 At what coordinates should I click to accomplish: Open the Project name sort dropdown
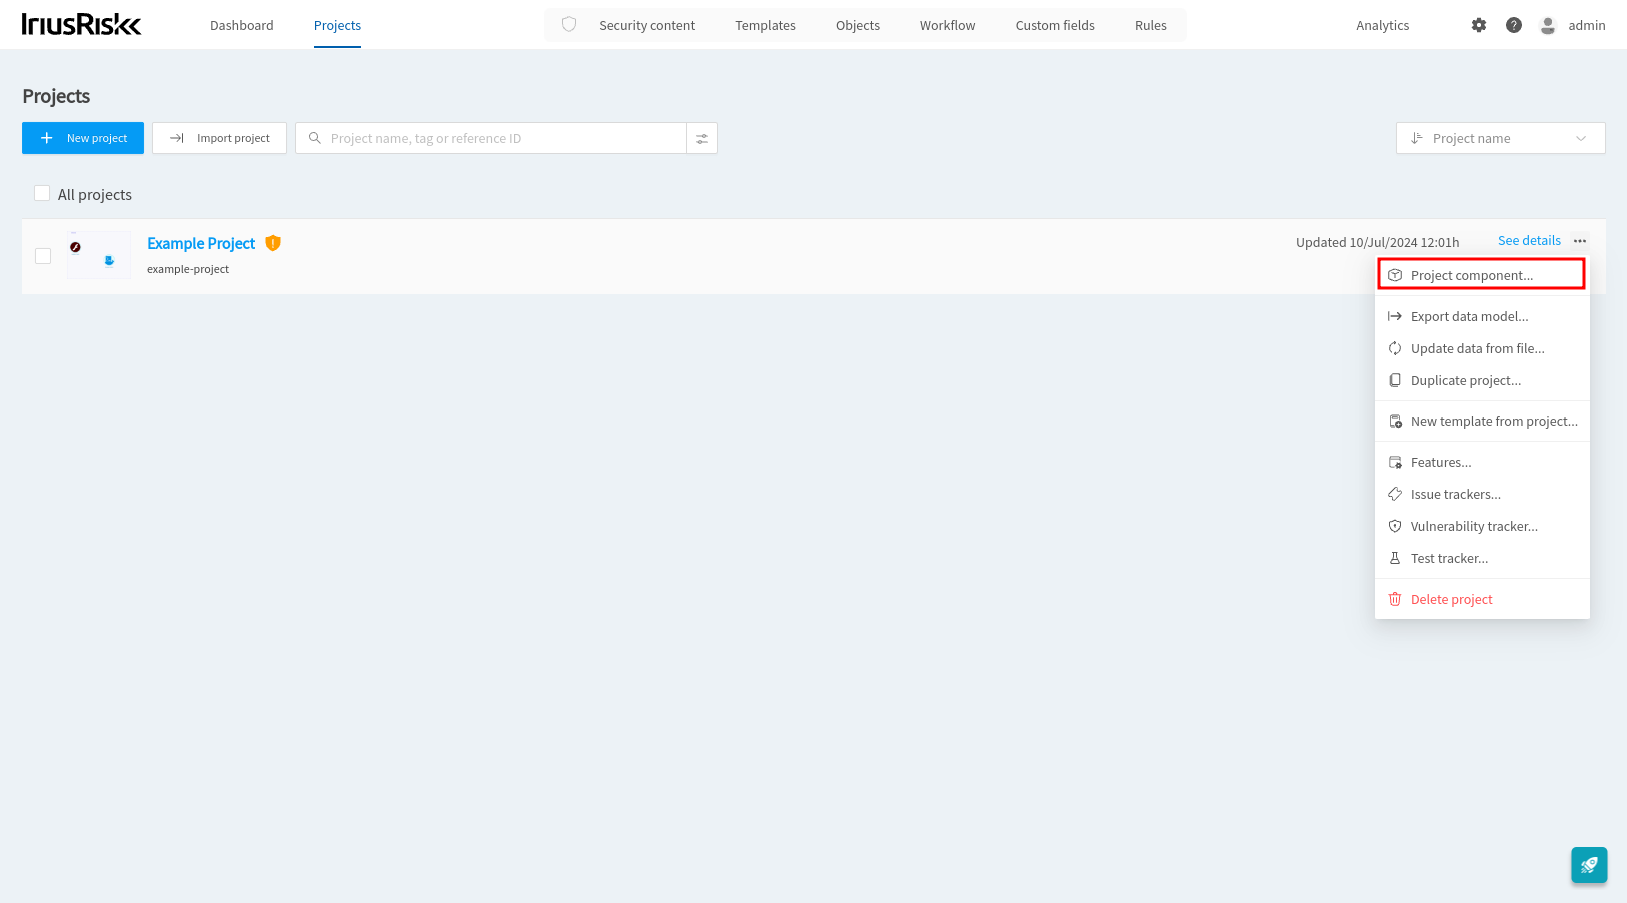coord(1500,138)
